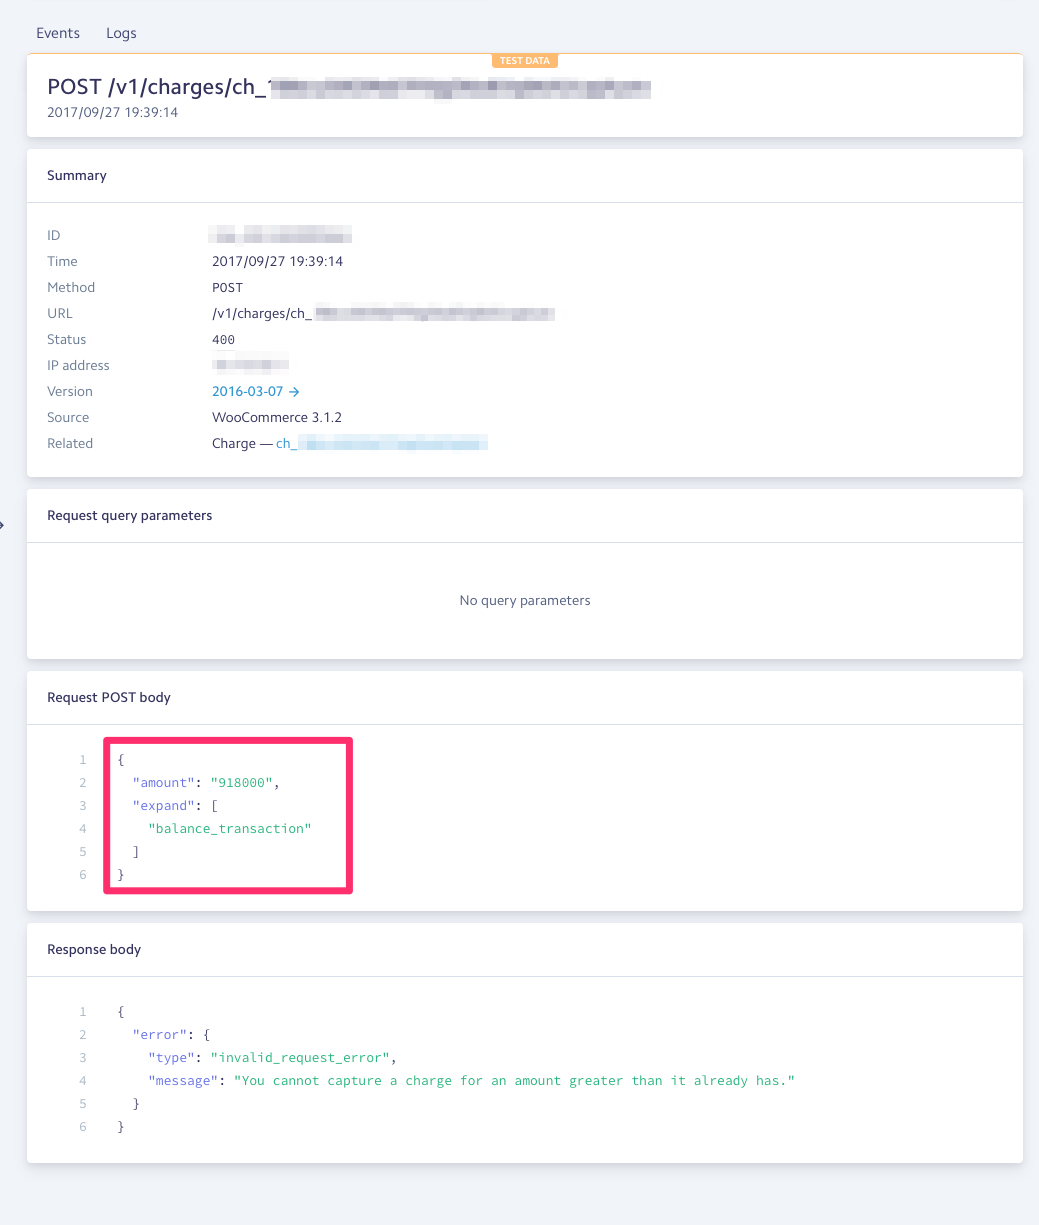Click the orange TEST DATA badge
The height and width of the screenshot is (1225, 1039).
click(524, 60)
